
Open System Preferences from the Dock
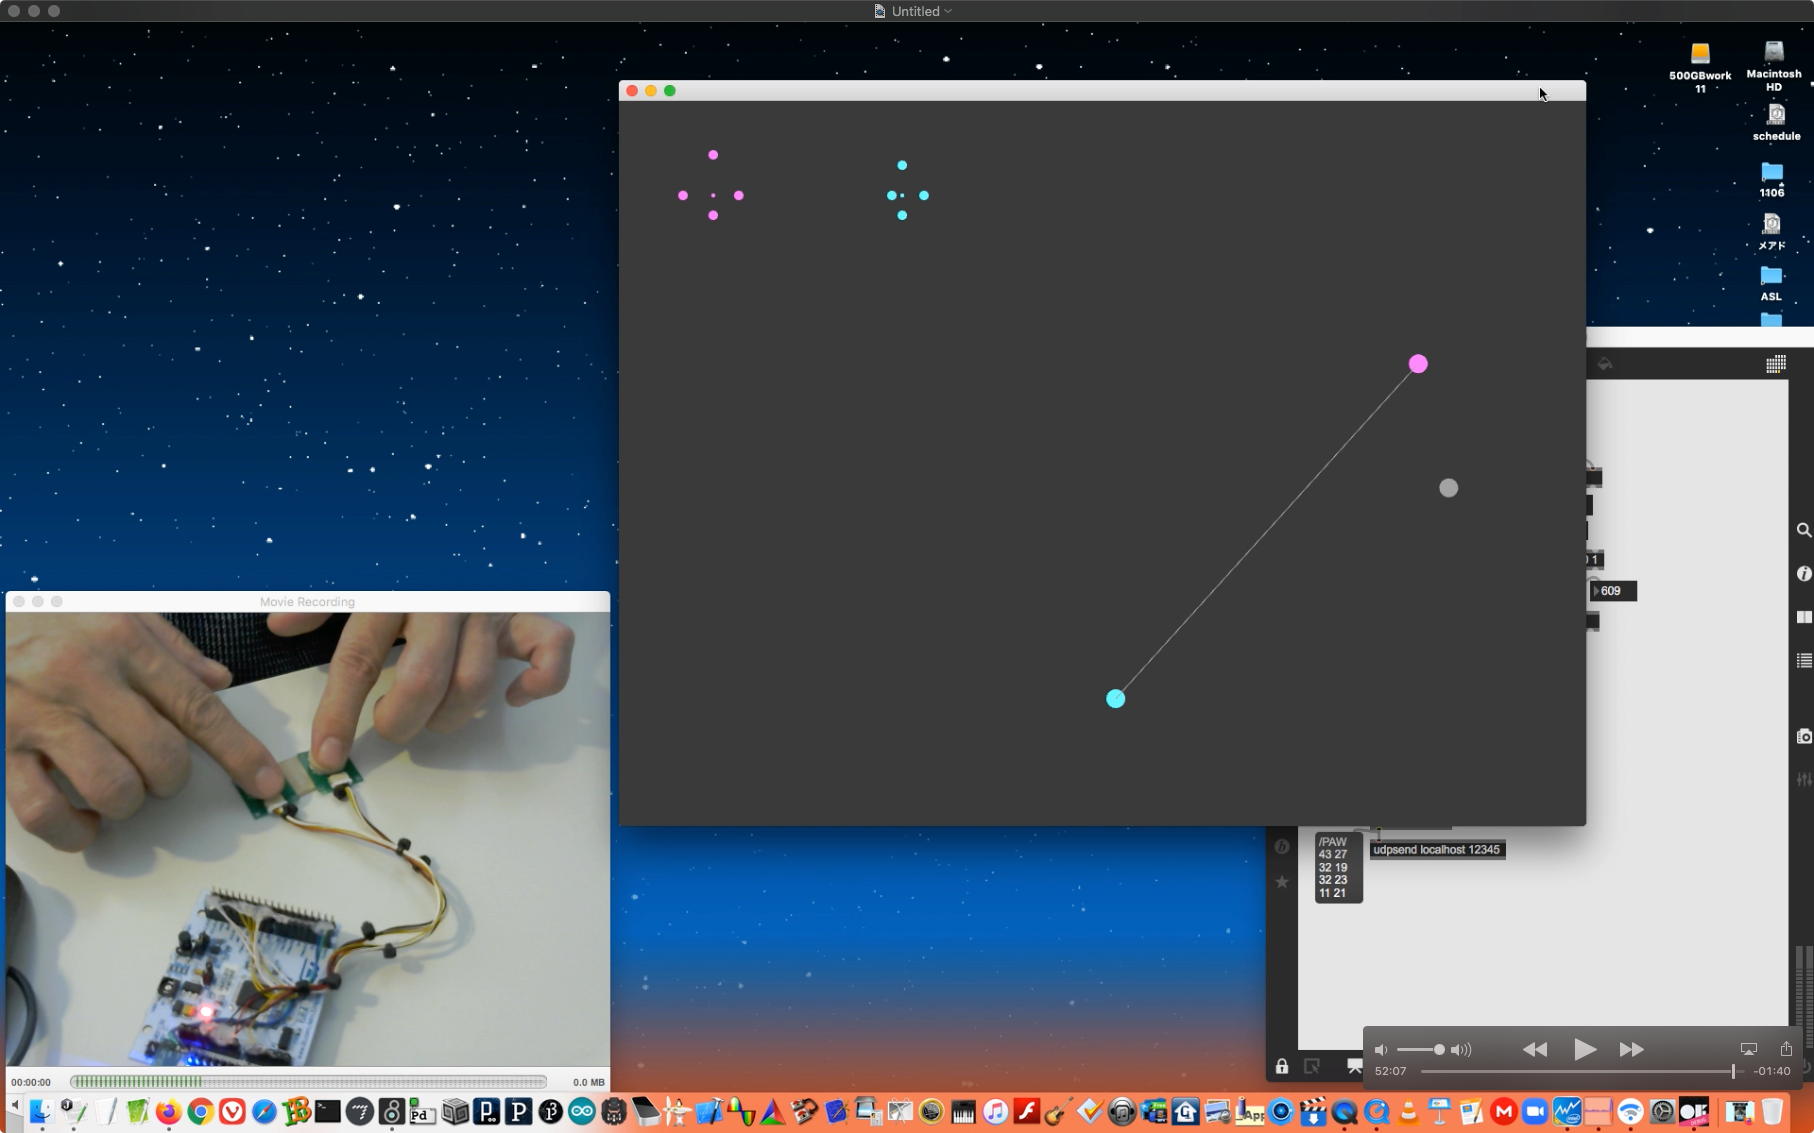(1662, 1111)
